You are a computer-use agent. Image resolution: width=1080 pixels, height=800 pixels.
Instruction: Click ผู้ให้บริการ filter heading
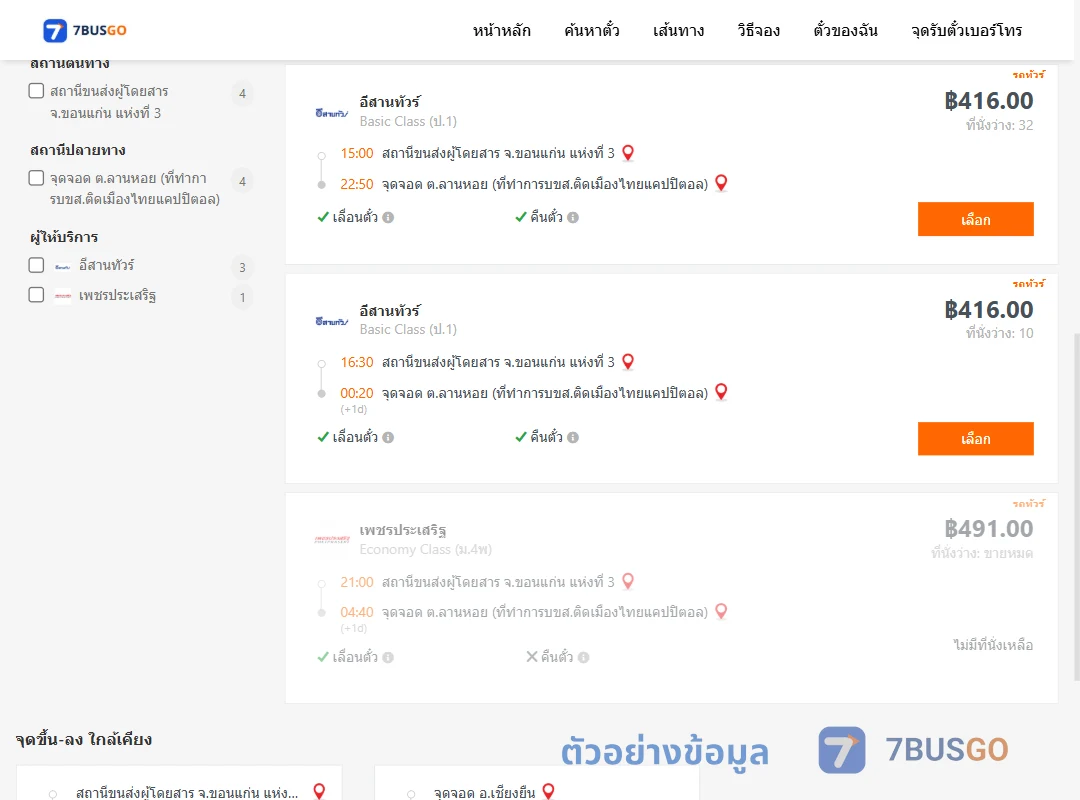[64, 237]
